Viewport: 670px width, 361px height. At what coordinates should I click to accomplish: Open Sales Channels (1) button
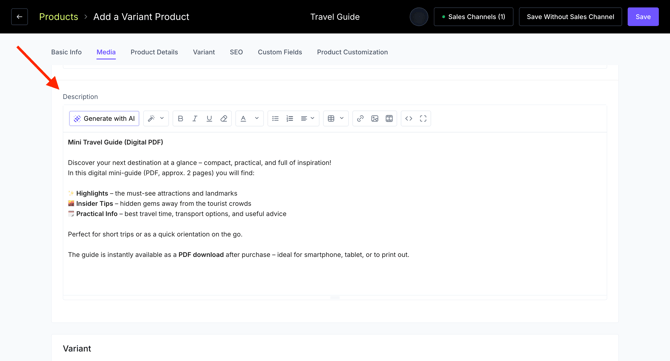click(x=473, y=17)
